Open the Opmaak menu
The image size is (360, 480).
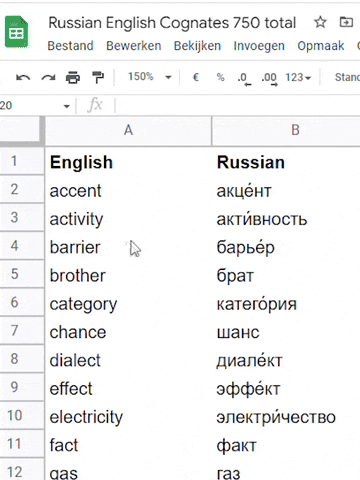(321, 46)
